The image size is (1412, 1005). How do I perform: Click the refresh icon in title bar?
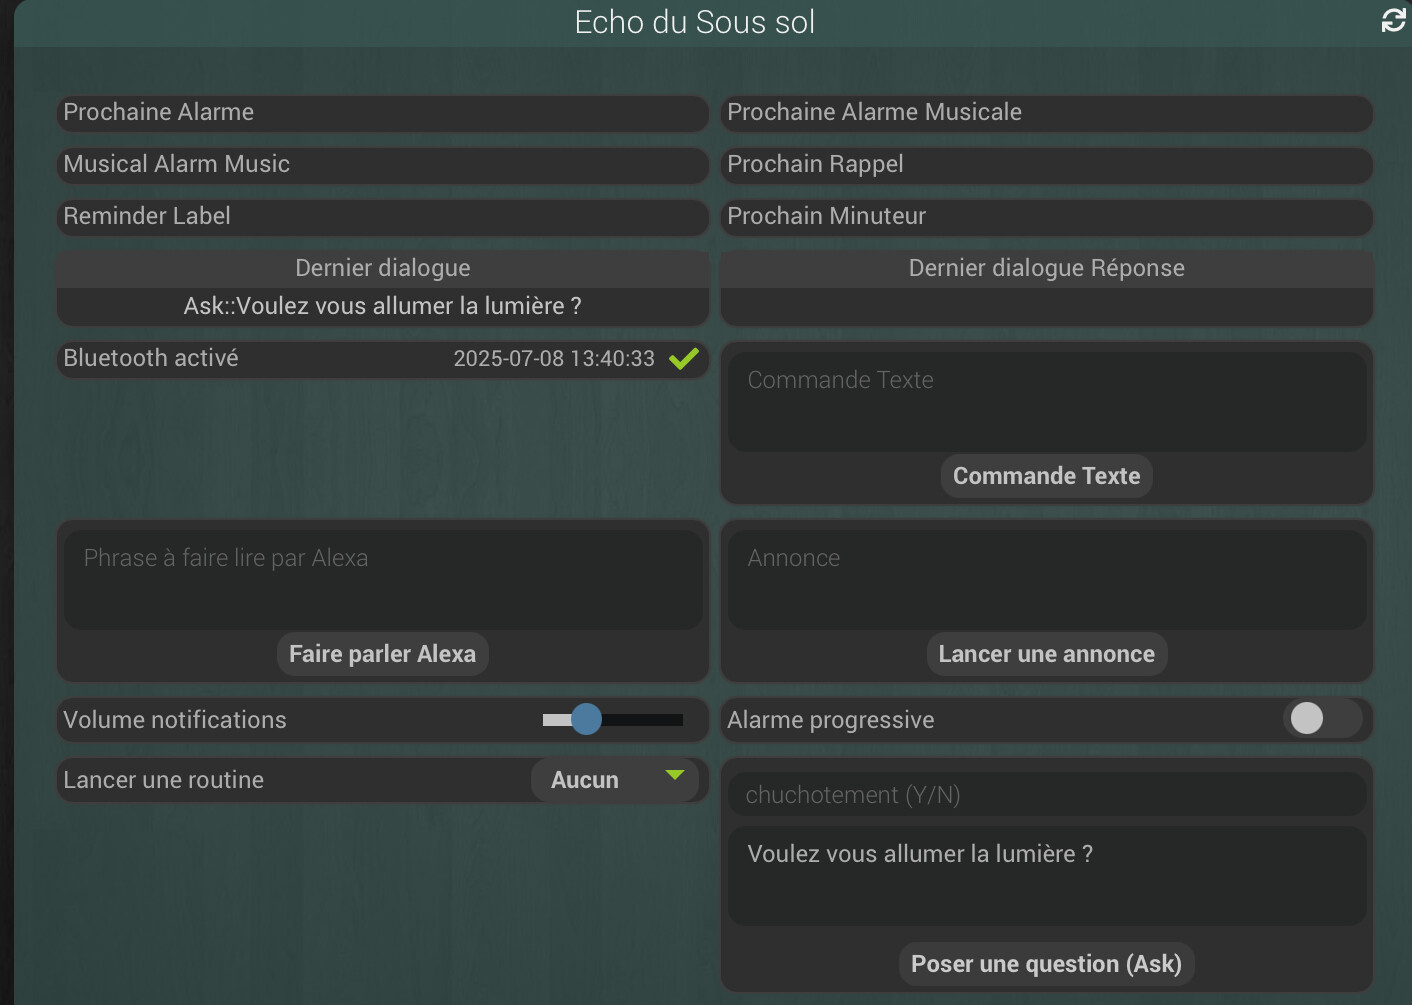tap(1393, 21)
